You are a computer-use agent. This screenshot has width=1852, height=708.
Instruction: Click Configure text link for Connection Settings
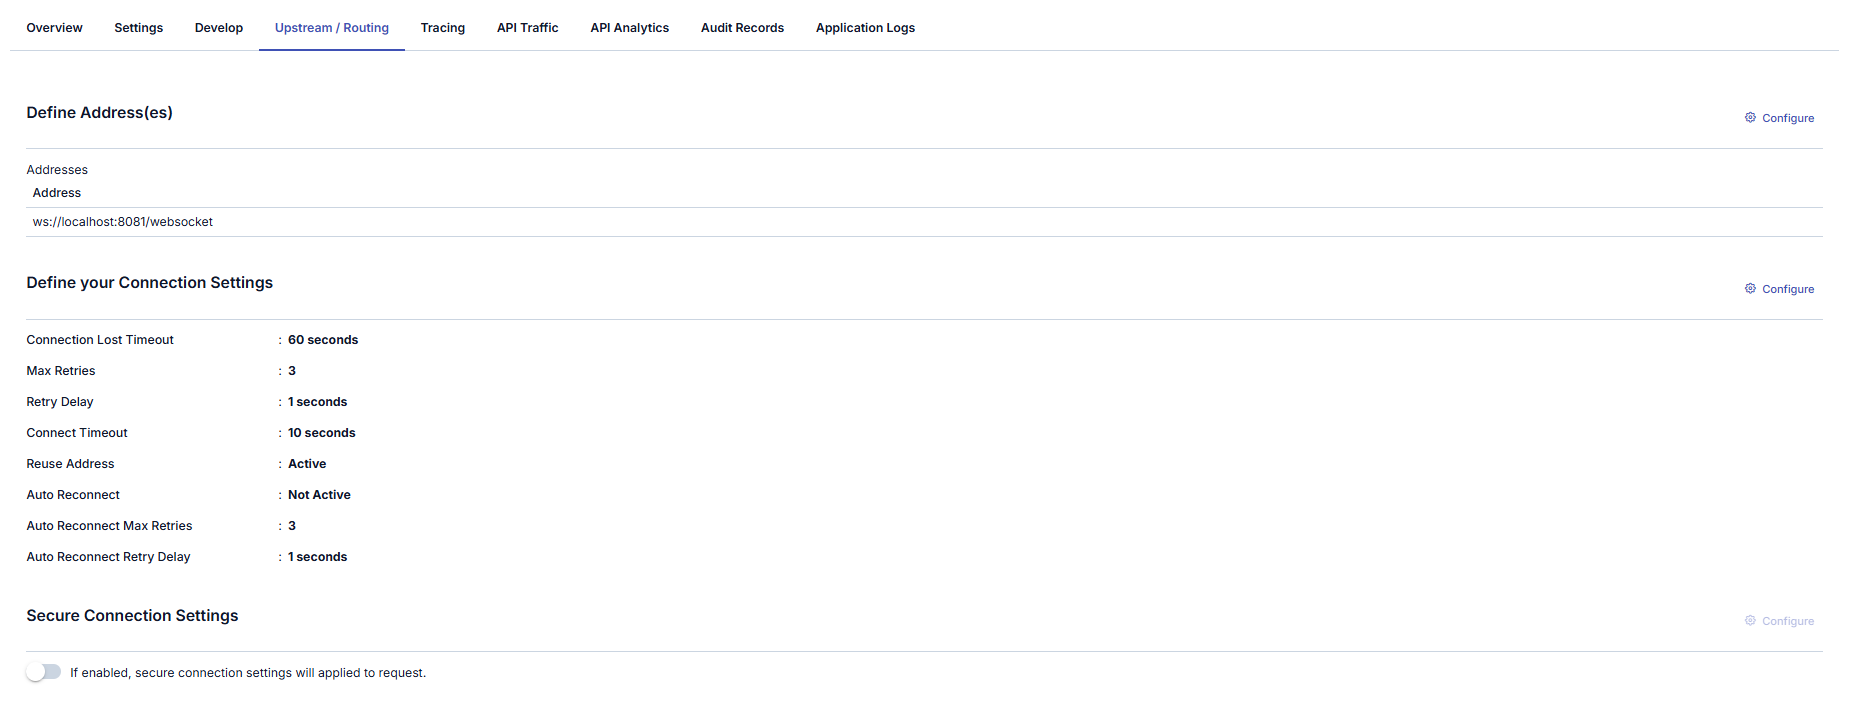tap(1787, 289)
